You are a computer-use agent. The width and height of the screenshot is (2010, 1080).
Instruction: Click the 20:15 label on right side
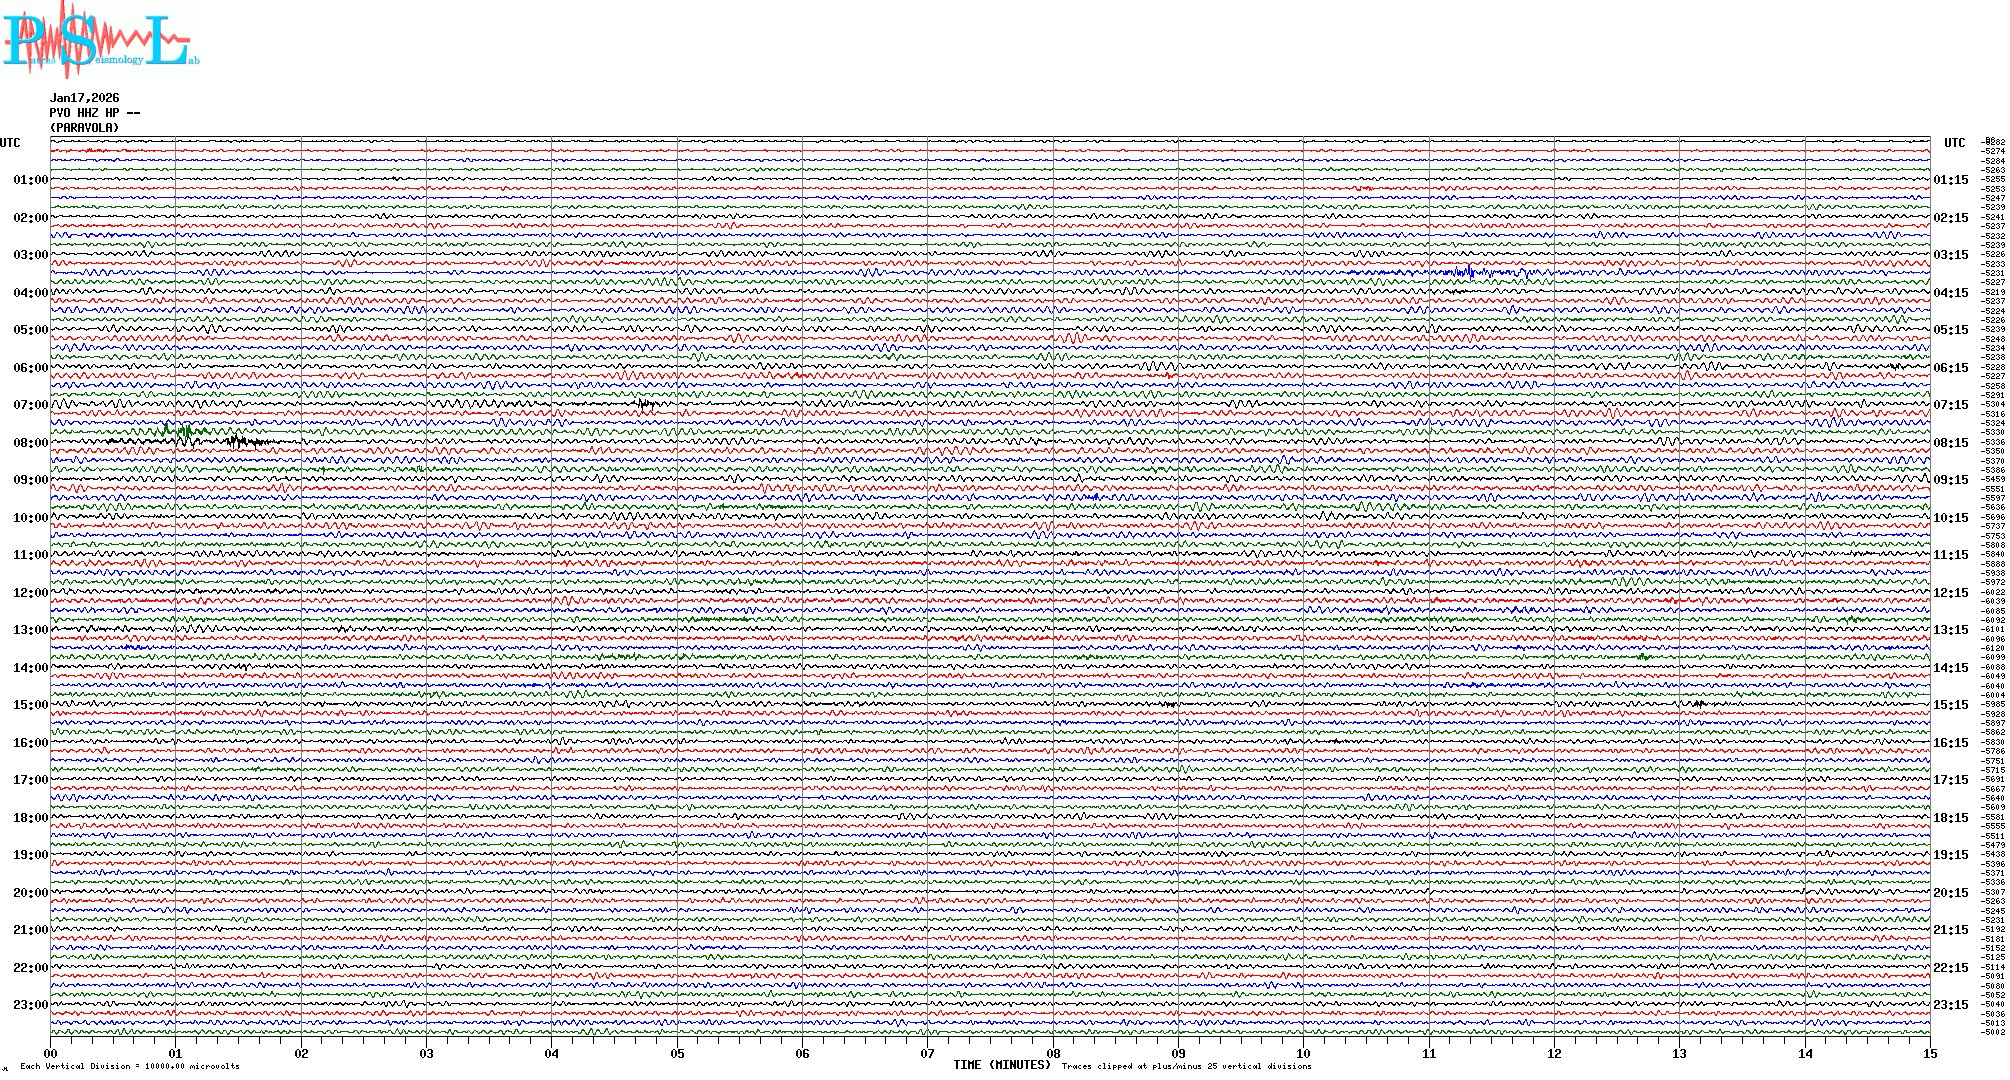[1951, 893]
